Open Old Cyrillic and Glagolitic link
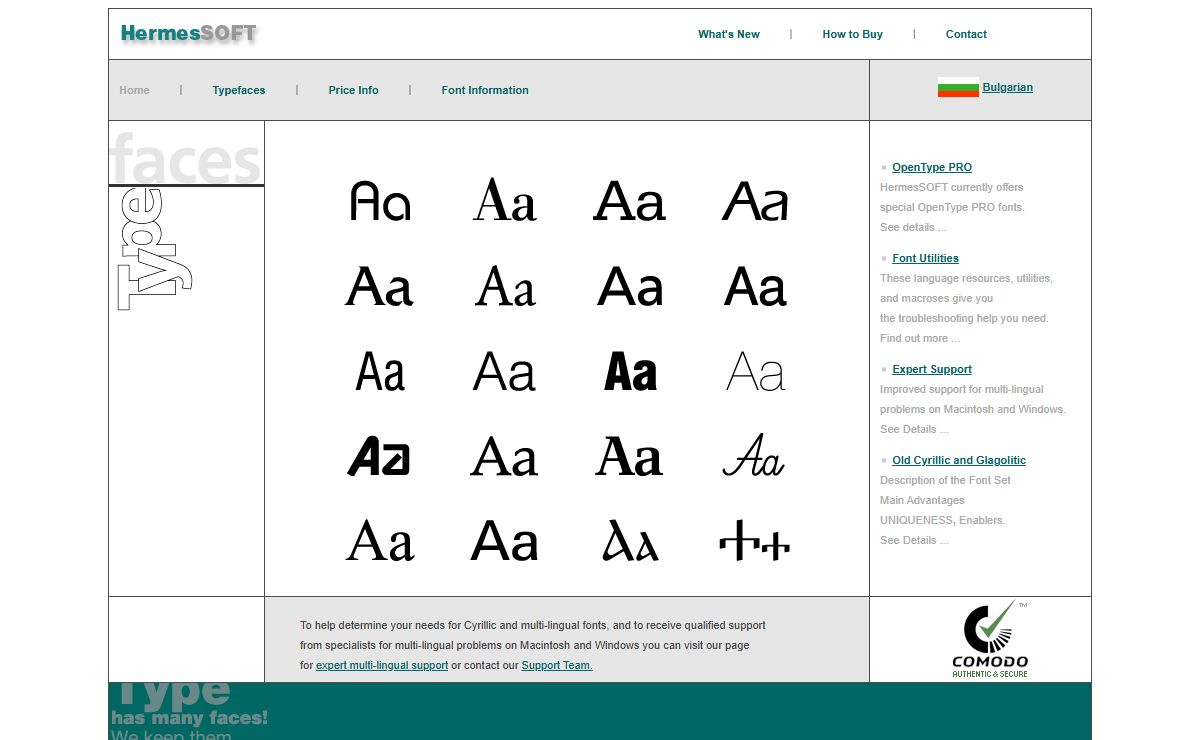1200x740 pixels. point(959,460)
